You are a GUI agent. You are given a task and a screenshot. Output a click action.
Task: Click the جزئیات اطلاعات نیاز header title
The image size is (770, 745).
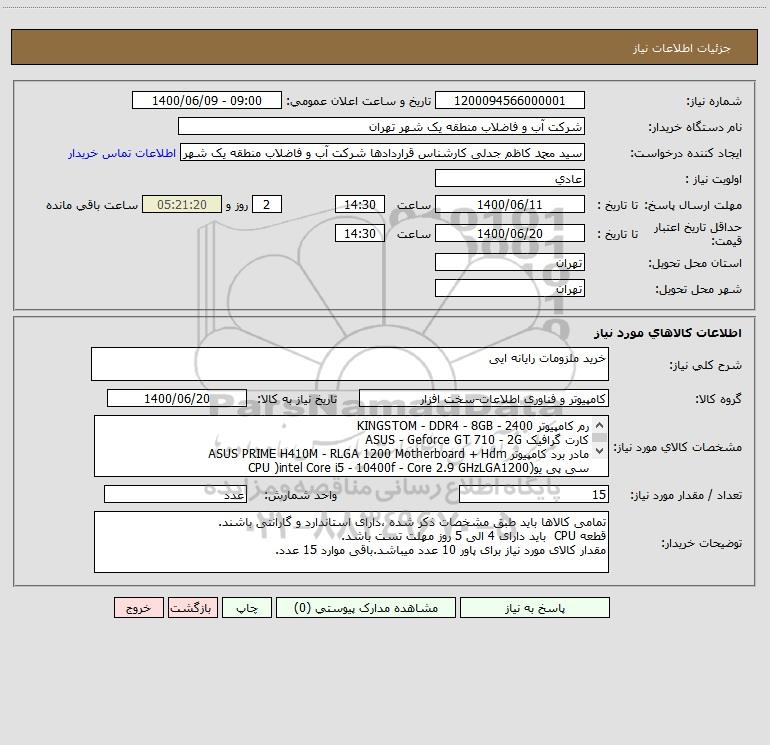click(681, 48)
